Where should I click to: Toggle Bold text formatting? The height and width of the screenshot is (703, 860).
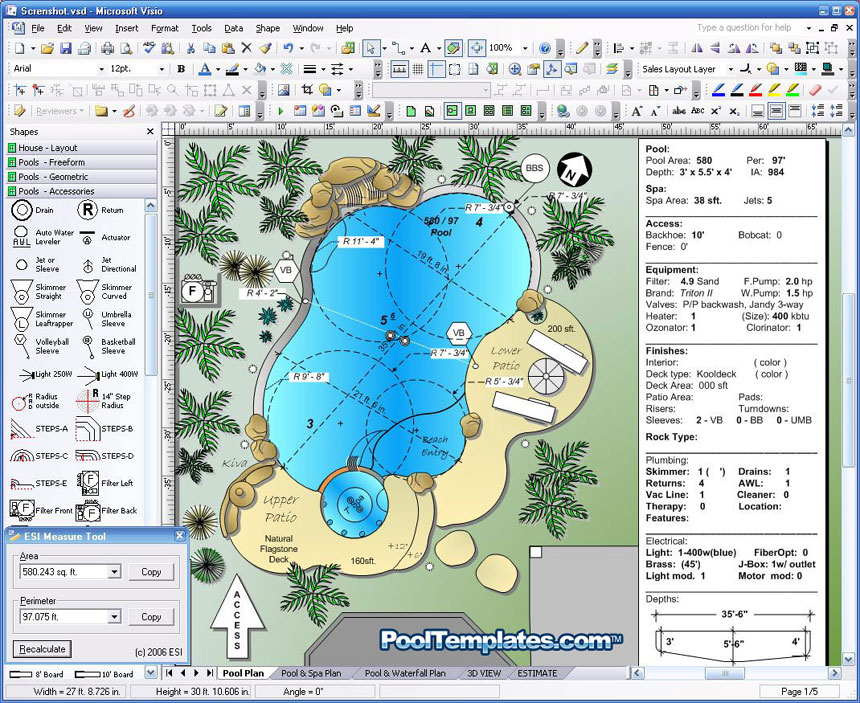[x=181, y=69]
